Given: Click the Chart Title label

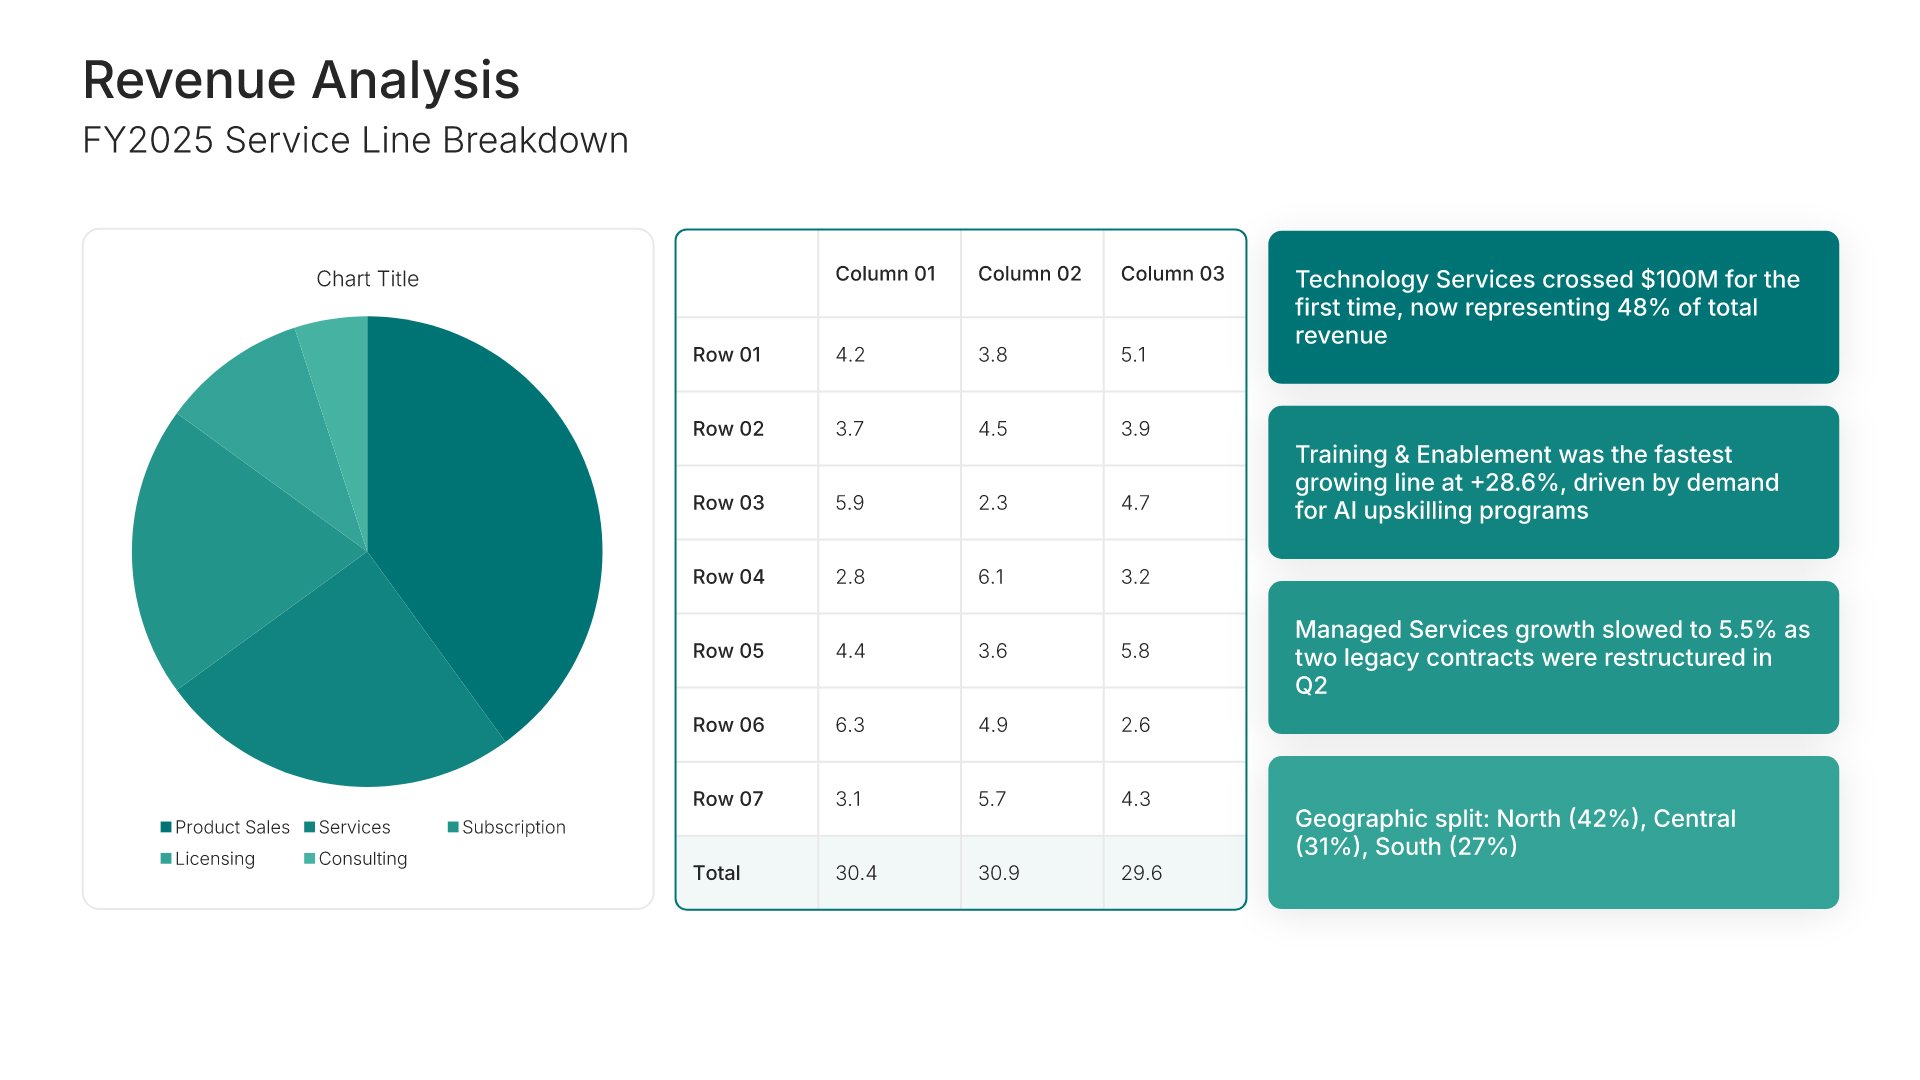Looking at the screenshot, I should [x=367, y=279].
